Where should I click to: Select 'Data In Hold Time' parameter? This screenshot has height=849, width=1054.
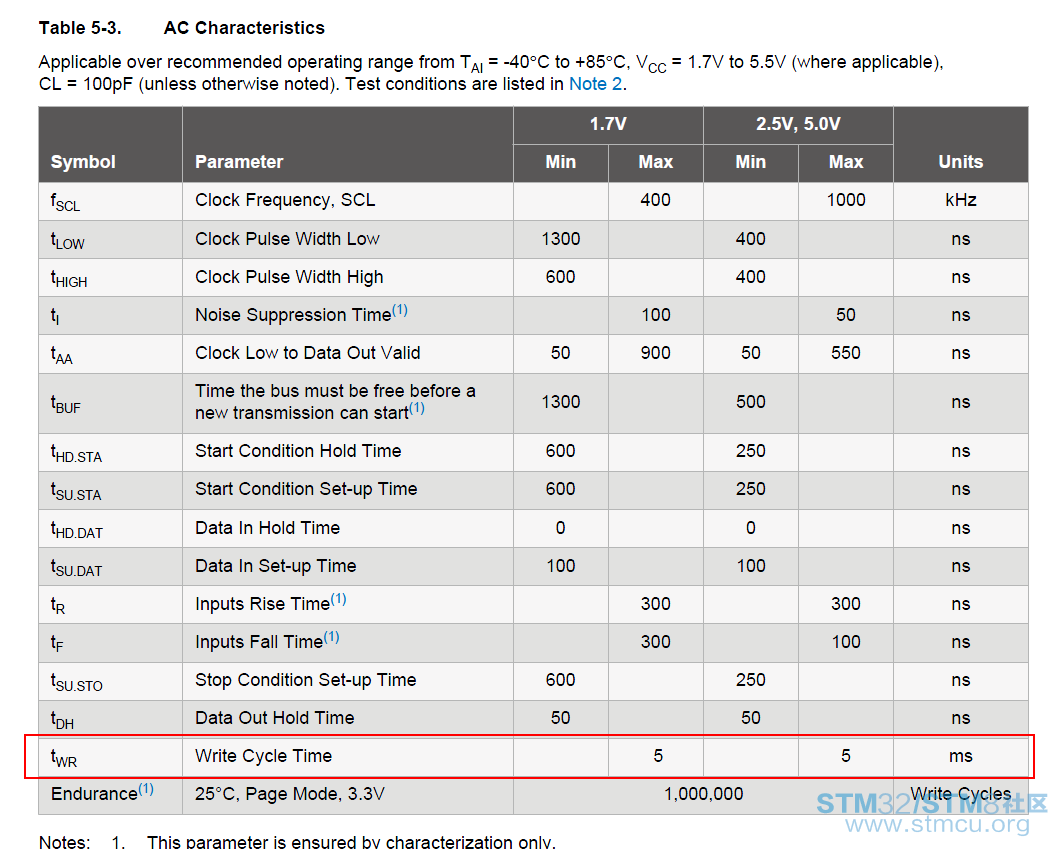pyautogui.click(x=268, y=528)
